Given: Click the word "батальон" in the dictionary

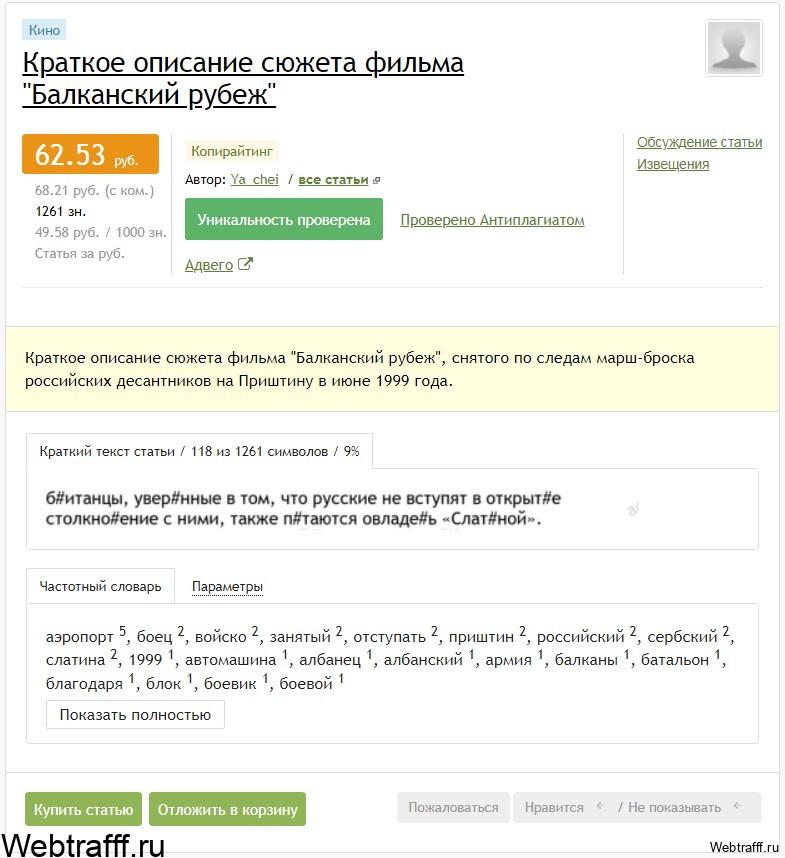Looking at the screenshot, I should 674,660.
